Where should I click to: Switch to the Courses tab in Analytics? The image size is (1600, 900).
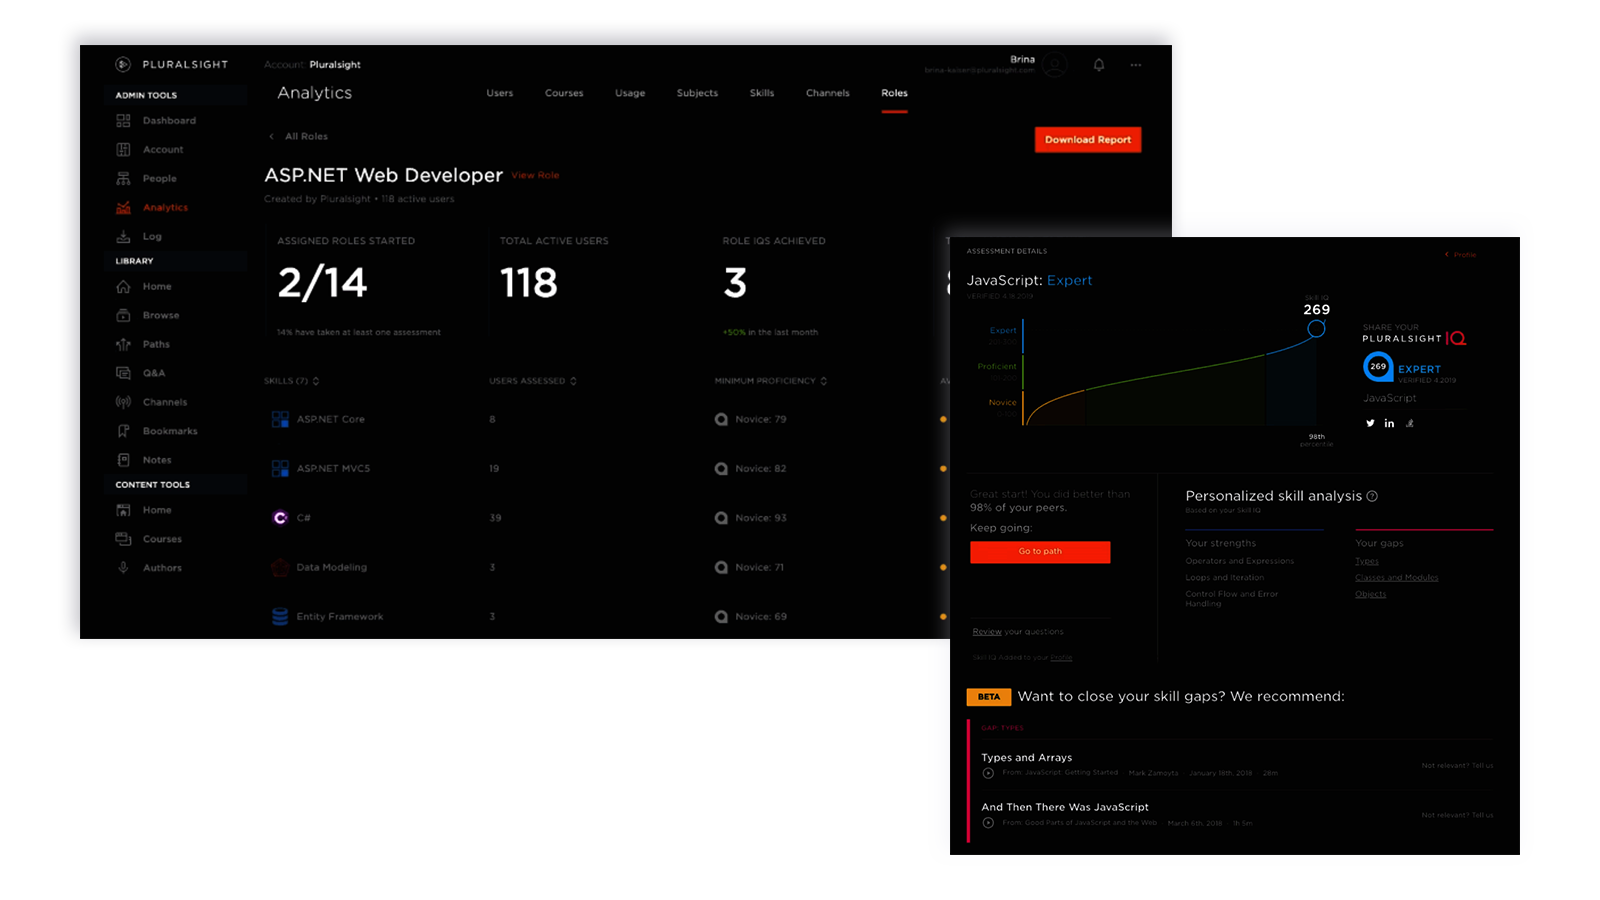point(563,93)
